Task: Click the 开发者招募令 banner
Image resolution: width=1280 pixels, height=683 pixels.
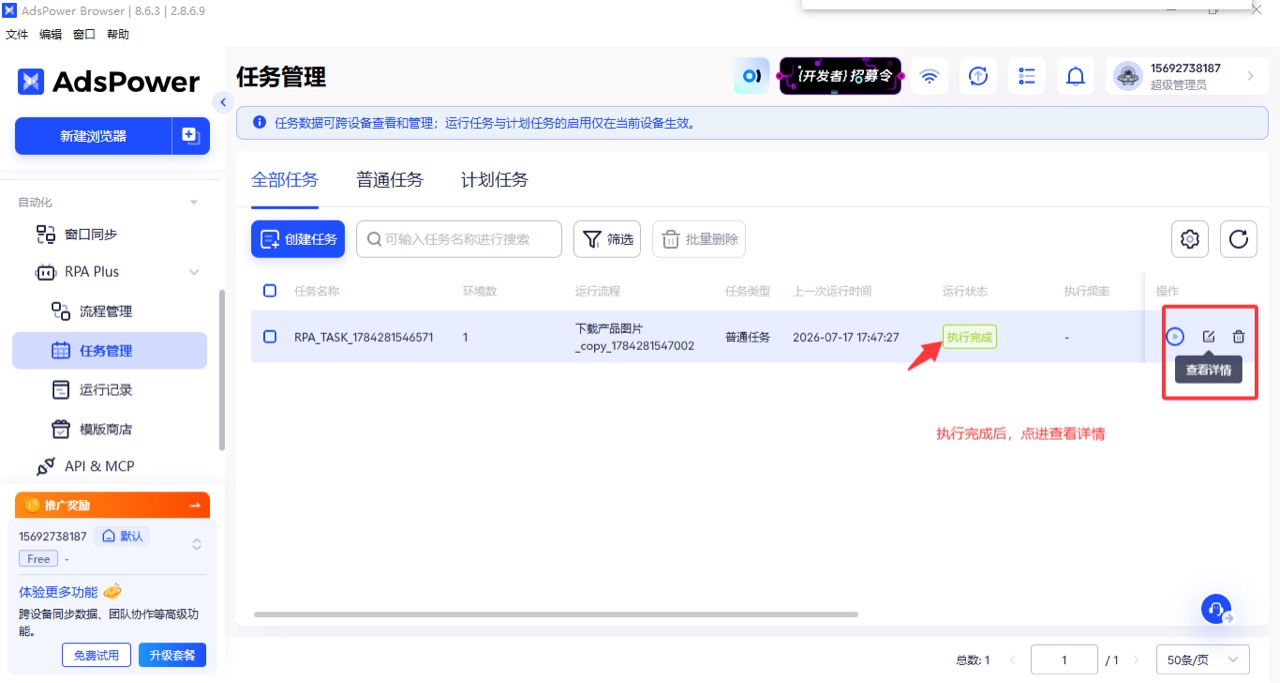Action: (840, 76)
